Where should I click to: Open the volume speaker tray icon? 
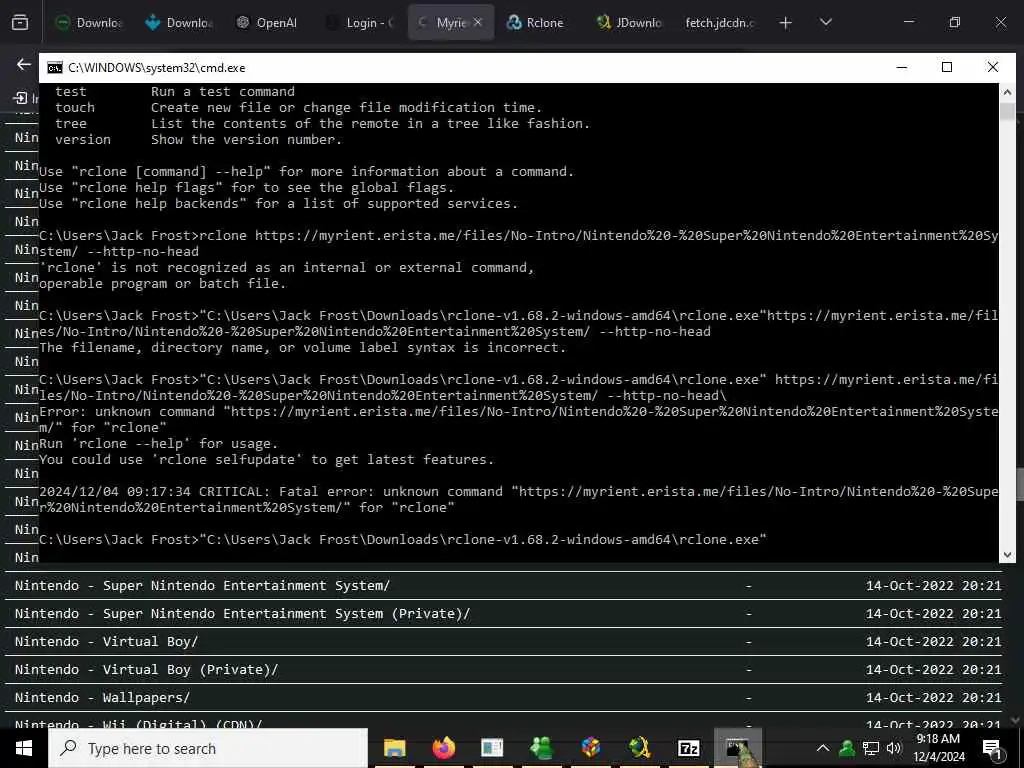tap(894, 748)
